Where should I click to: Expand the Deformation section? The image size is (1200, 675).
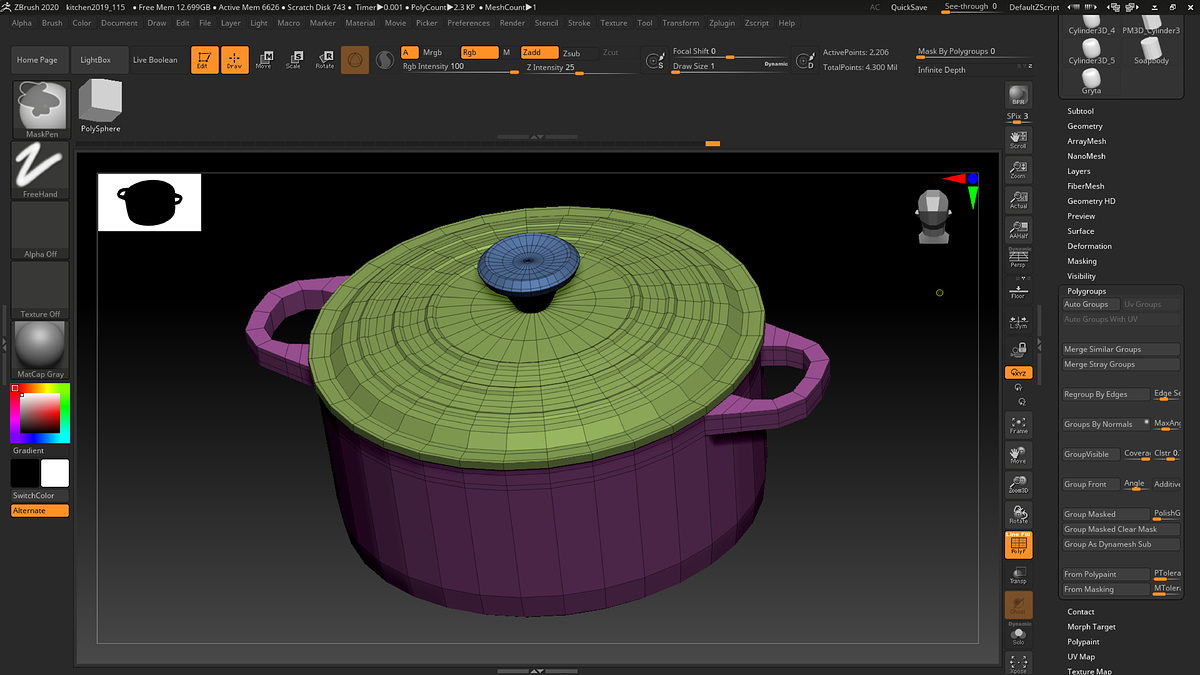1089,246
